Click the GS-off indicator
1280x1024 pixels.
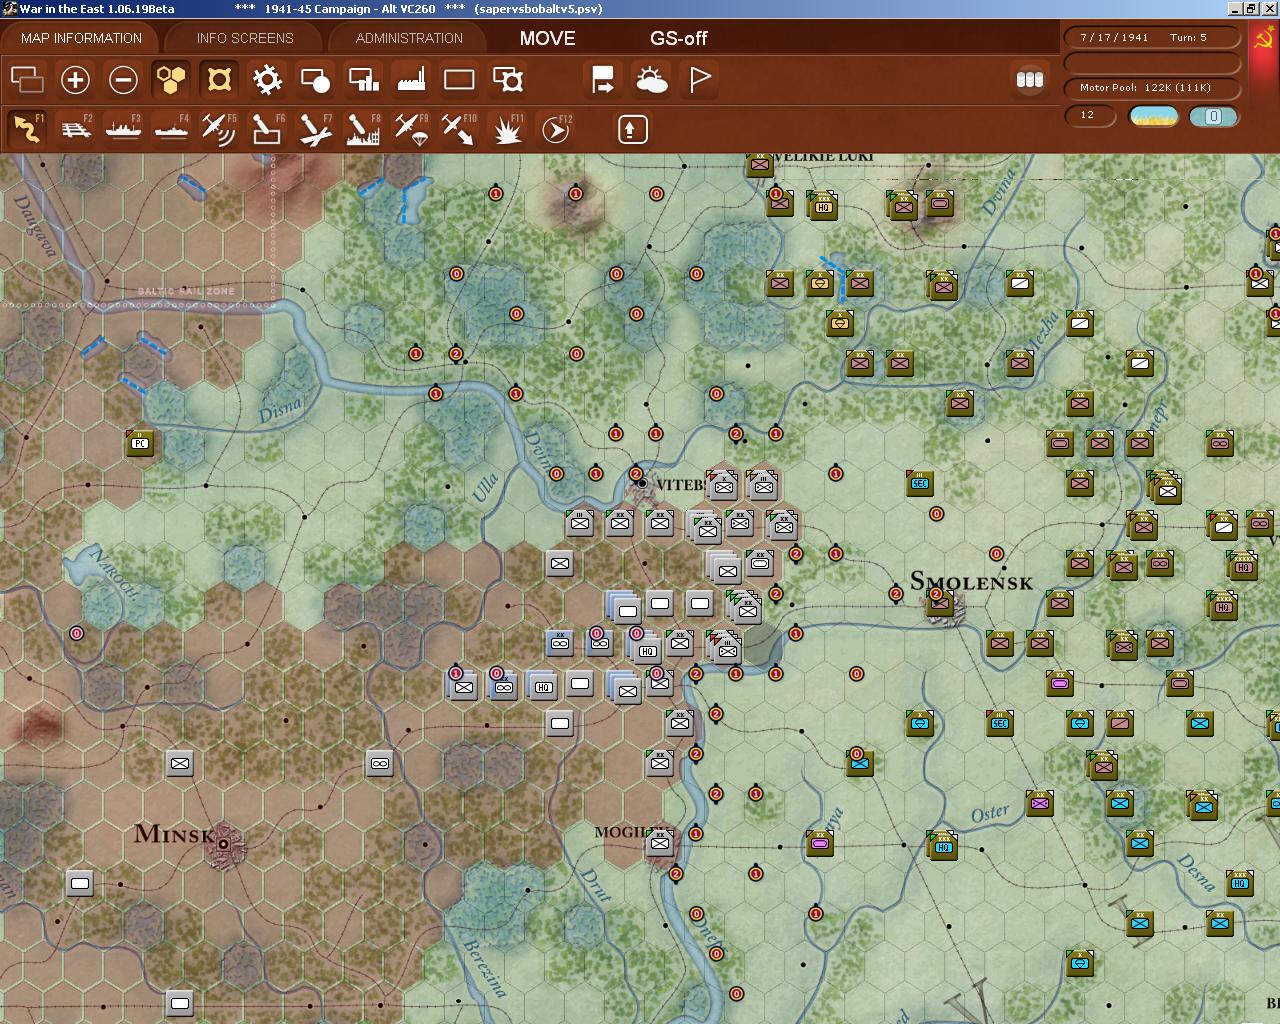(x=678, y=38)
